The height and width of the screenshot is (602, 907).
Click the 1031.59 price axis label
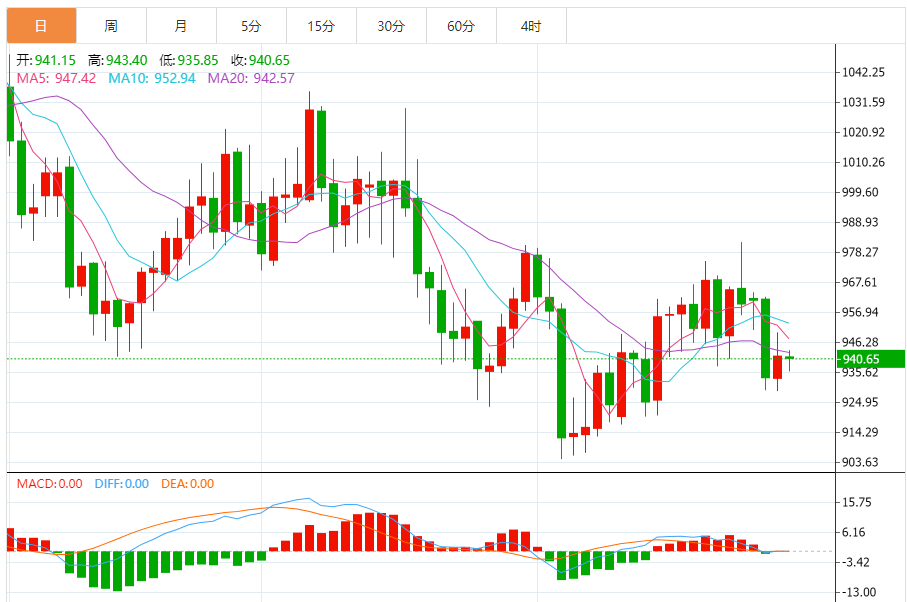863,102
